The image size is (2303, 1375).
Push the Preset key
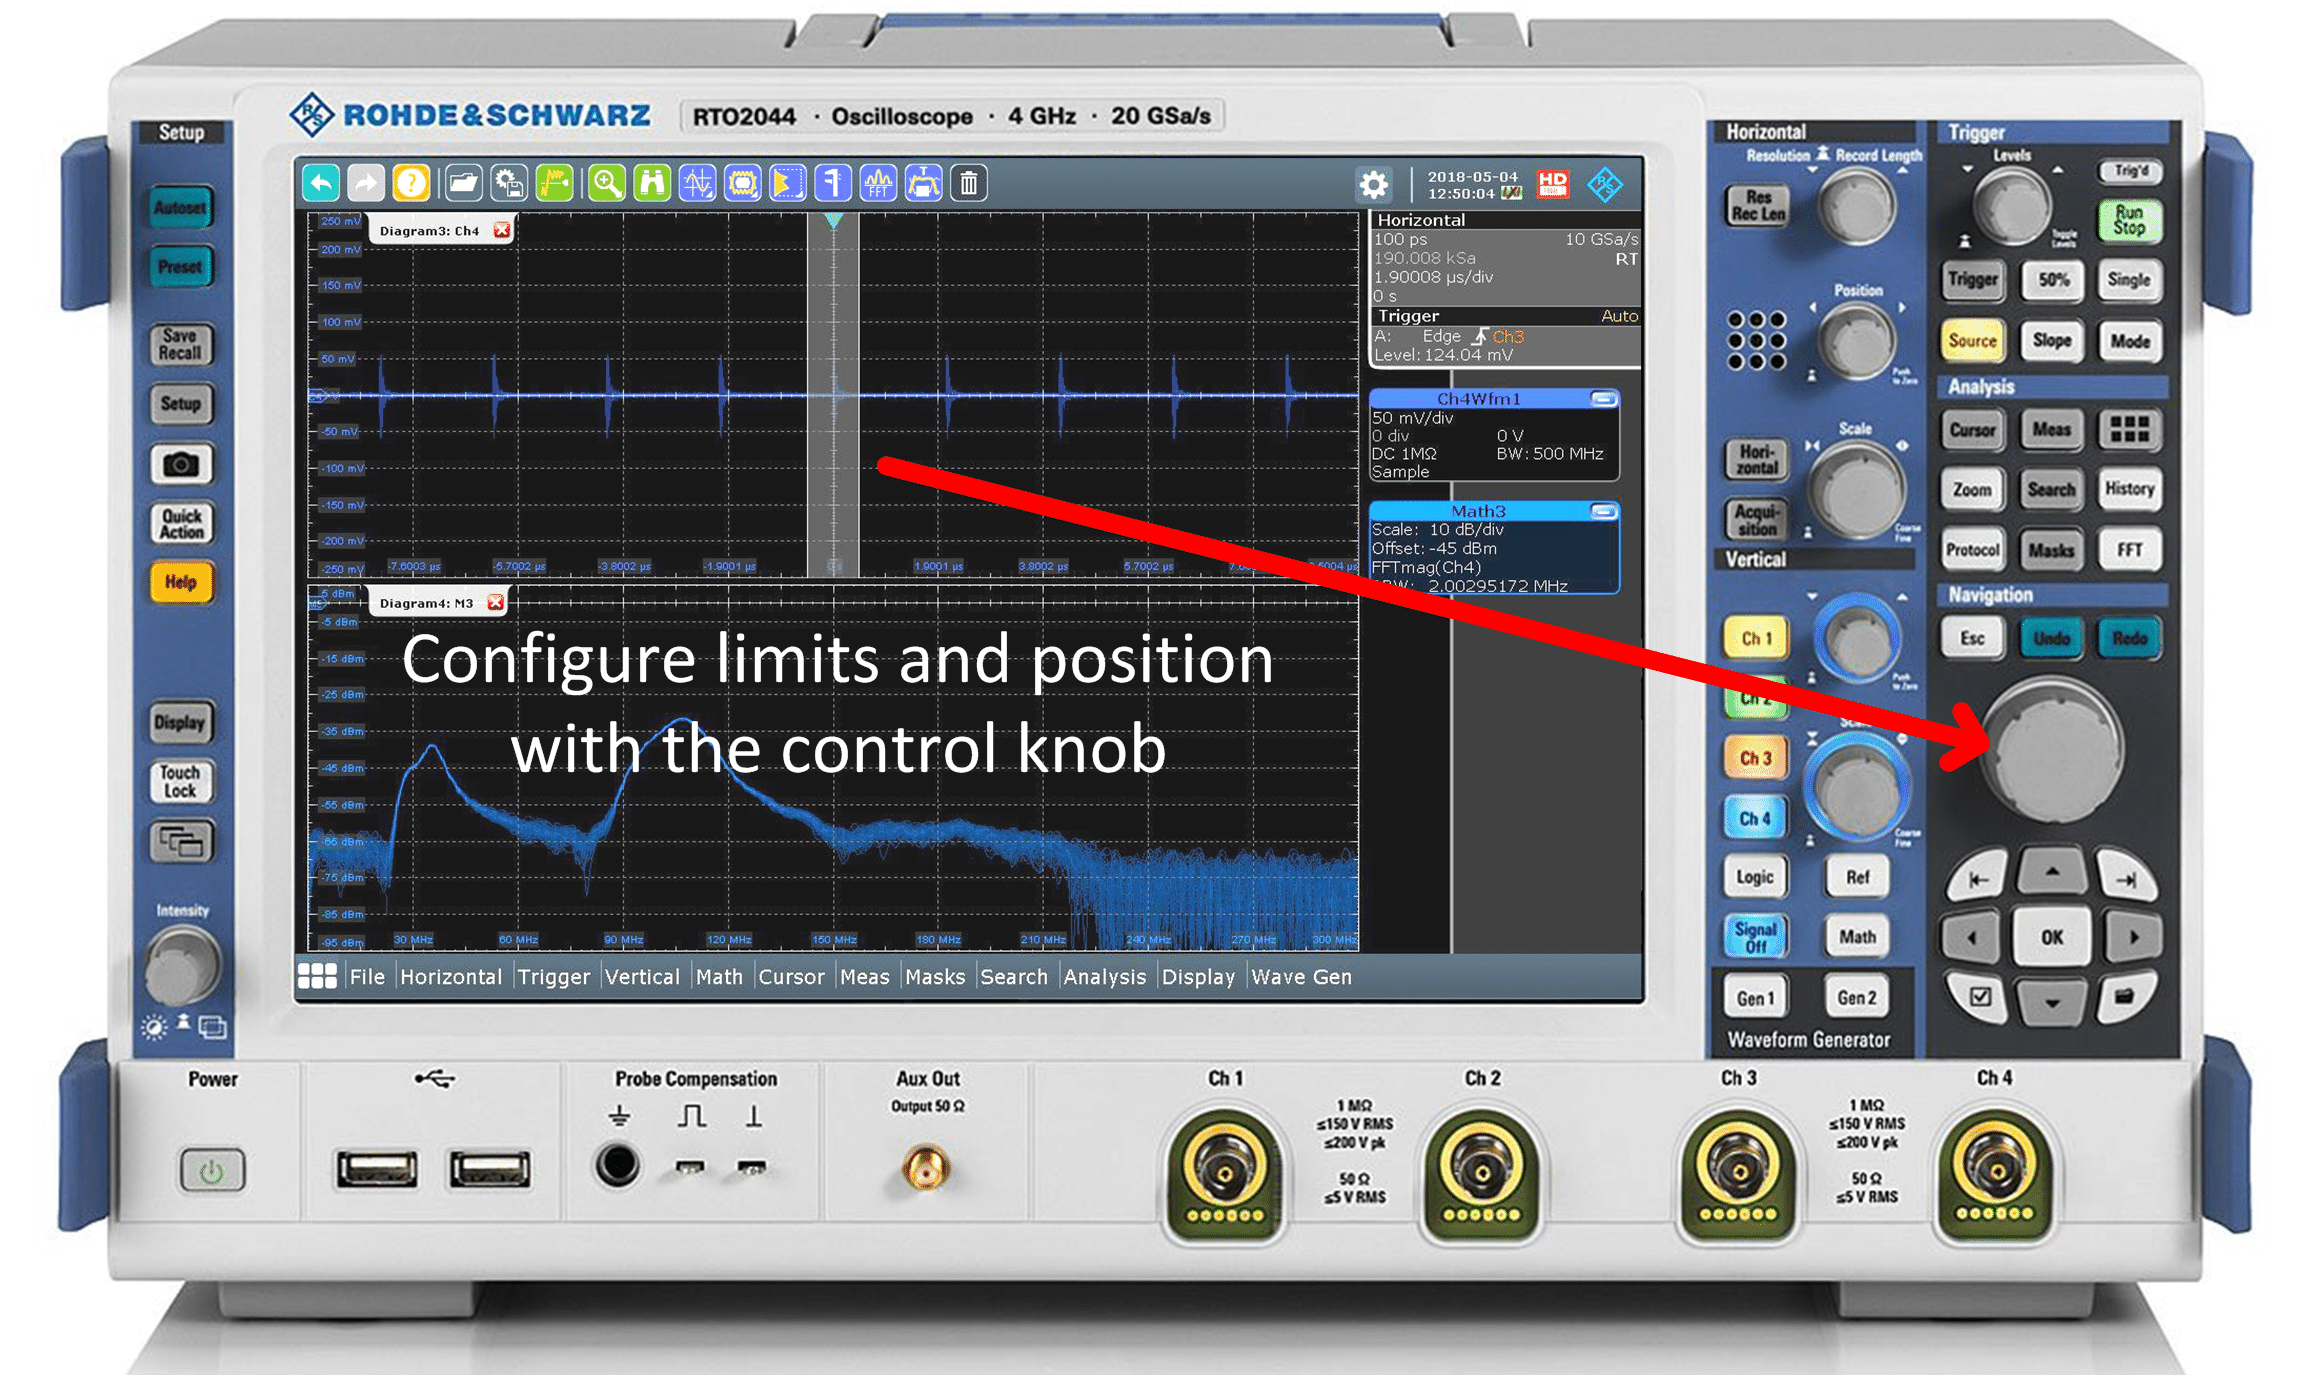click(x=181, y=267)
